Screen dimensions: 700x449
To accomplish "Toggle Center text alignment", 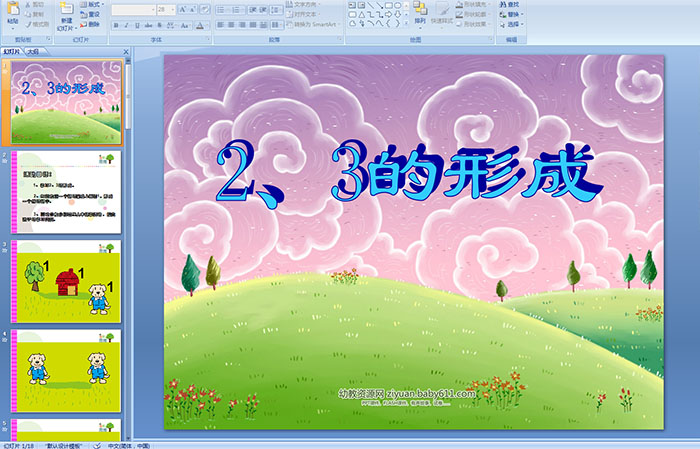I will [x=231, y=25].
